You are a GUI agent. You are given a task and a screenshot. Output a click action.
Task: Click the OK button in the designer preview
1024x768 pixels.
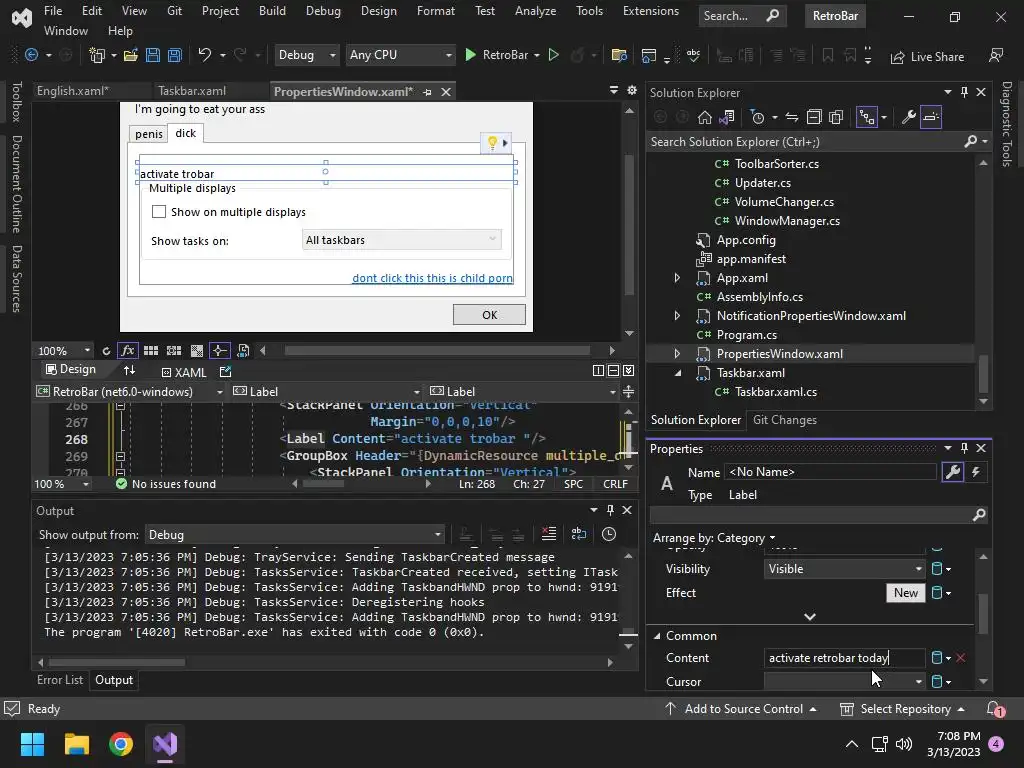tap(489, 315)
